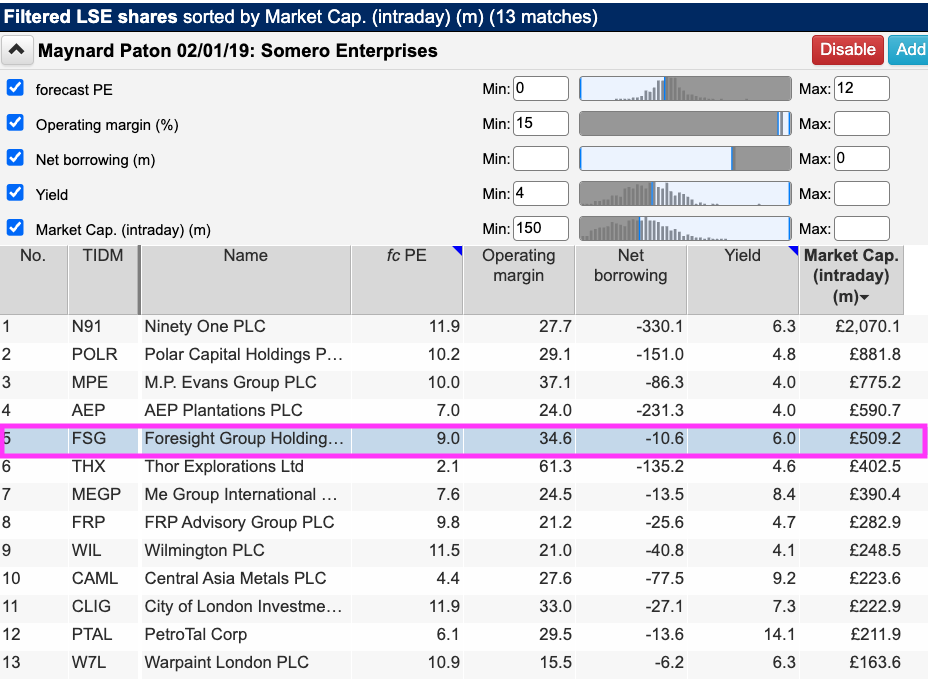Viewport: 928px width, 685px height.
Task: Click Market Cap Min input field
Action: tap(541, 229)
